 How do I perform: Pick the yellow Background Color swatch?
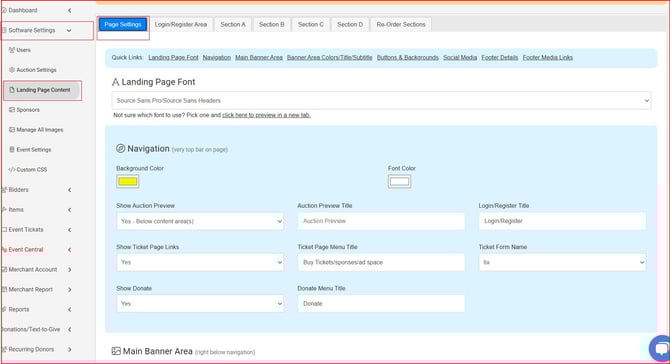click(x=127, y=182)
